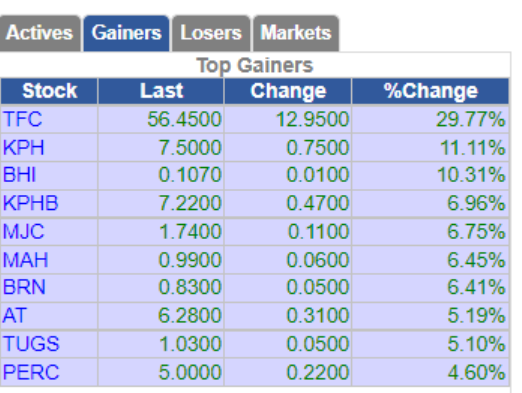This screenshot has width=522, height=393.
Task: Click the BRN stock symbol
Action: pyautogui.click(x=24, y=287)
